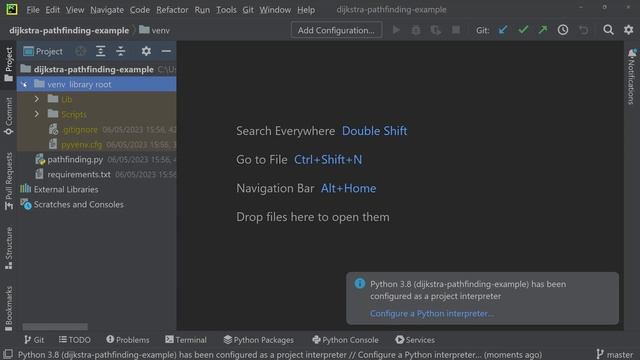This screenshot has height=360, width=640.
Task: Open the Git tool window tab
Action: point(34,340)
